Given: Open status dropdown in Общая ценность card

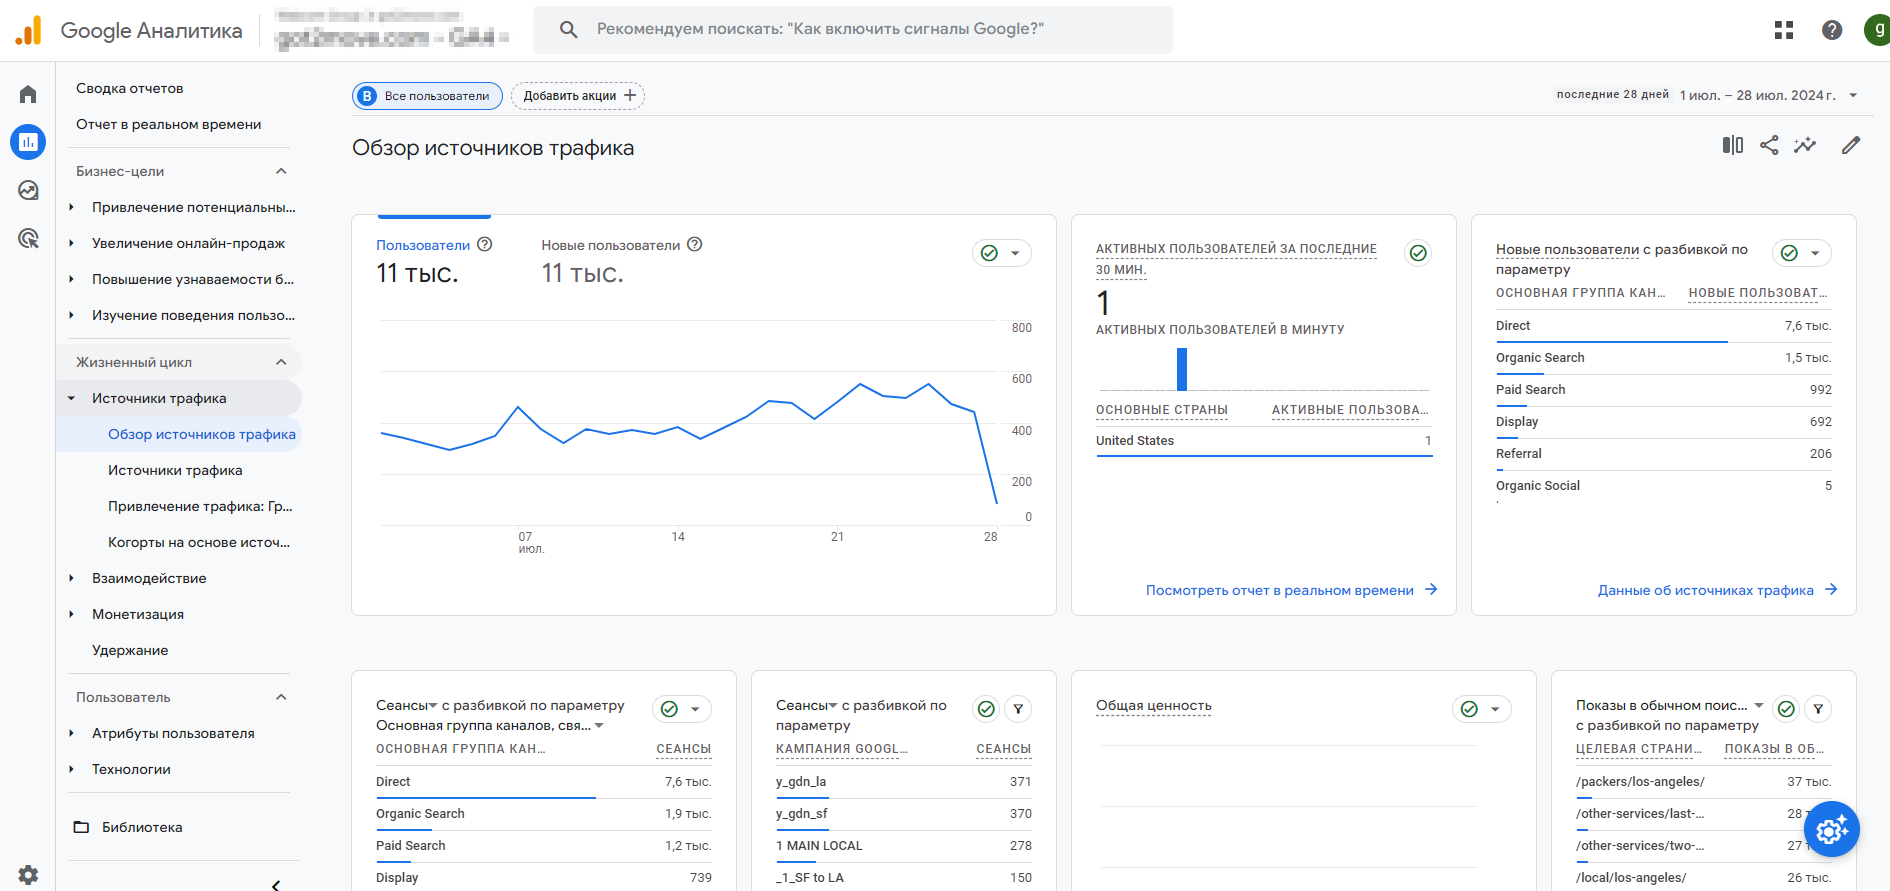Looking at the screenshot, I should [x=1482, y=709].
